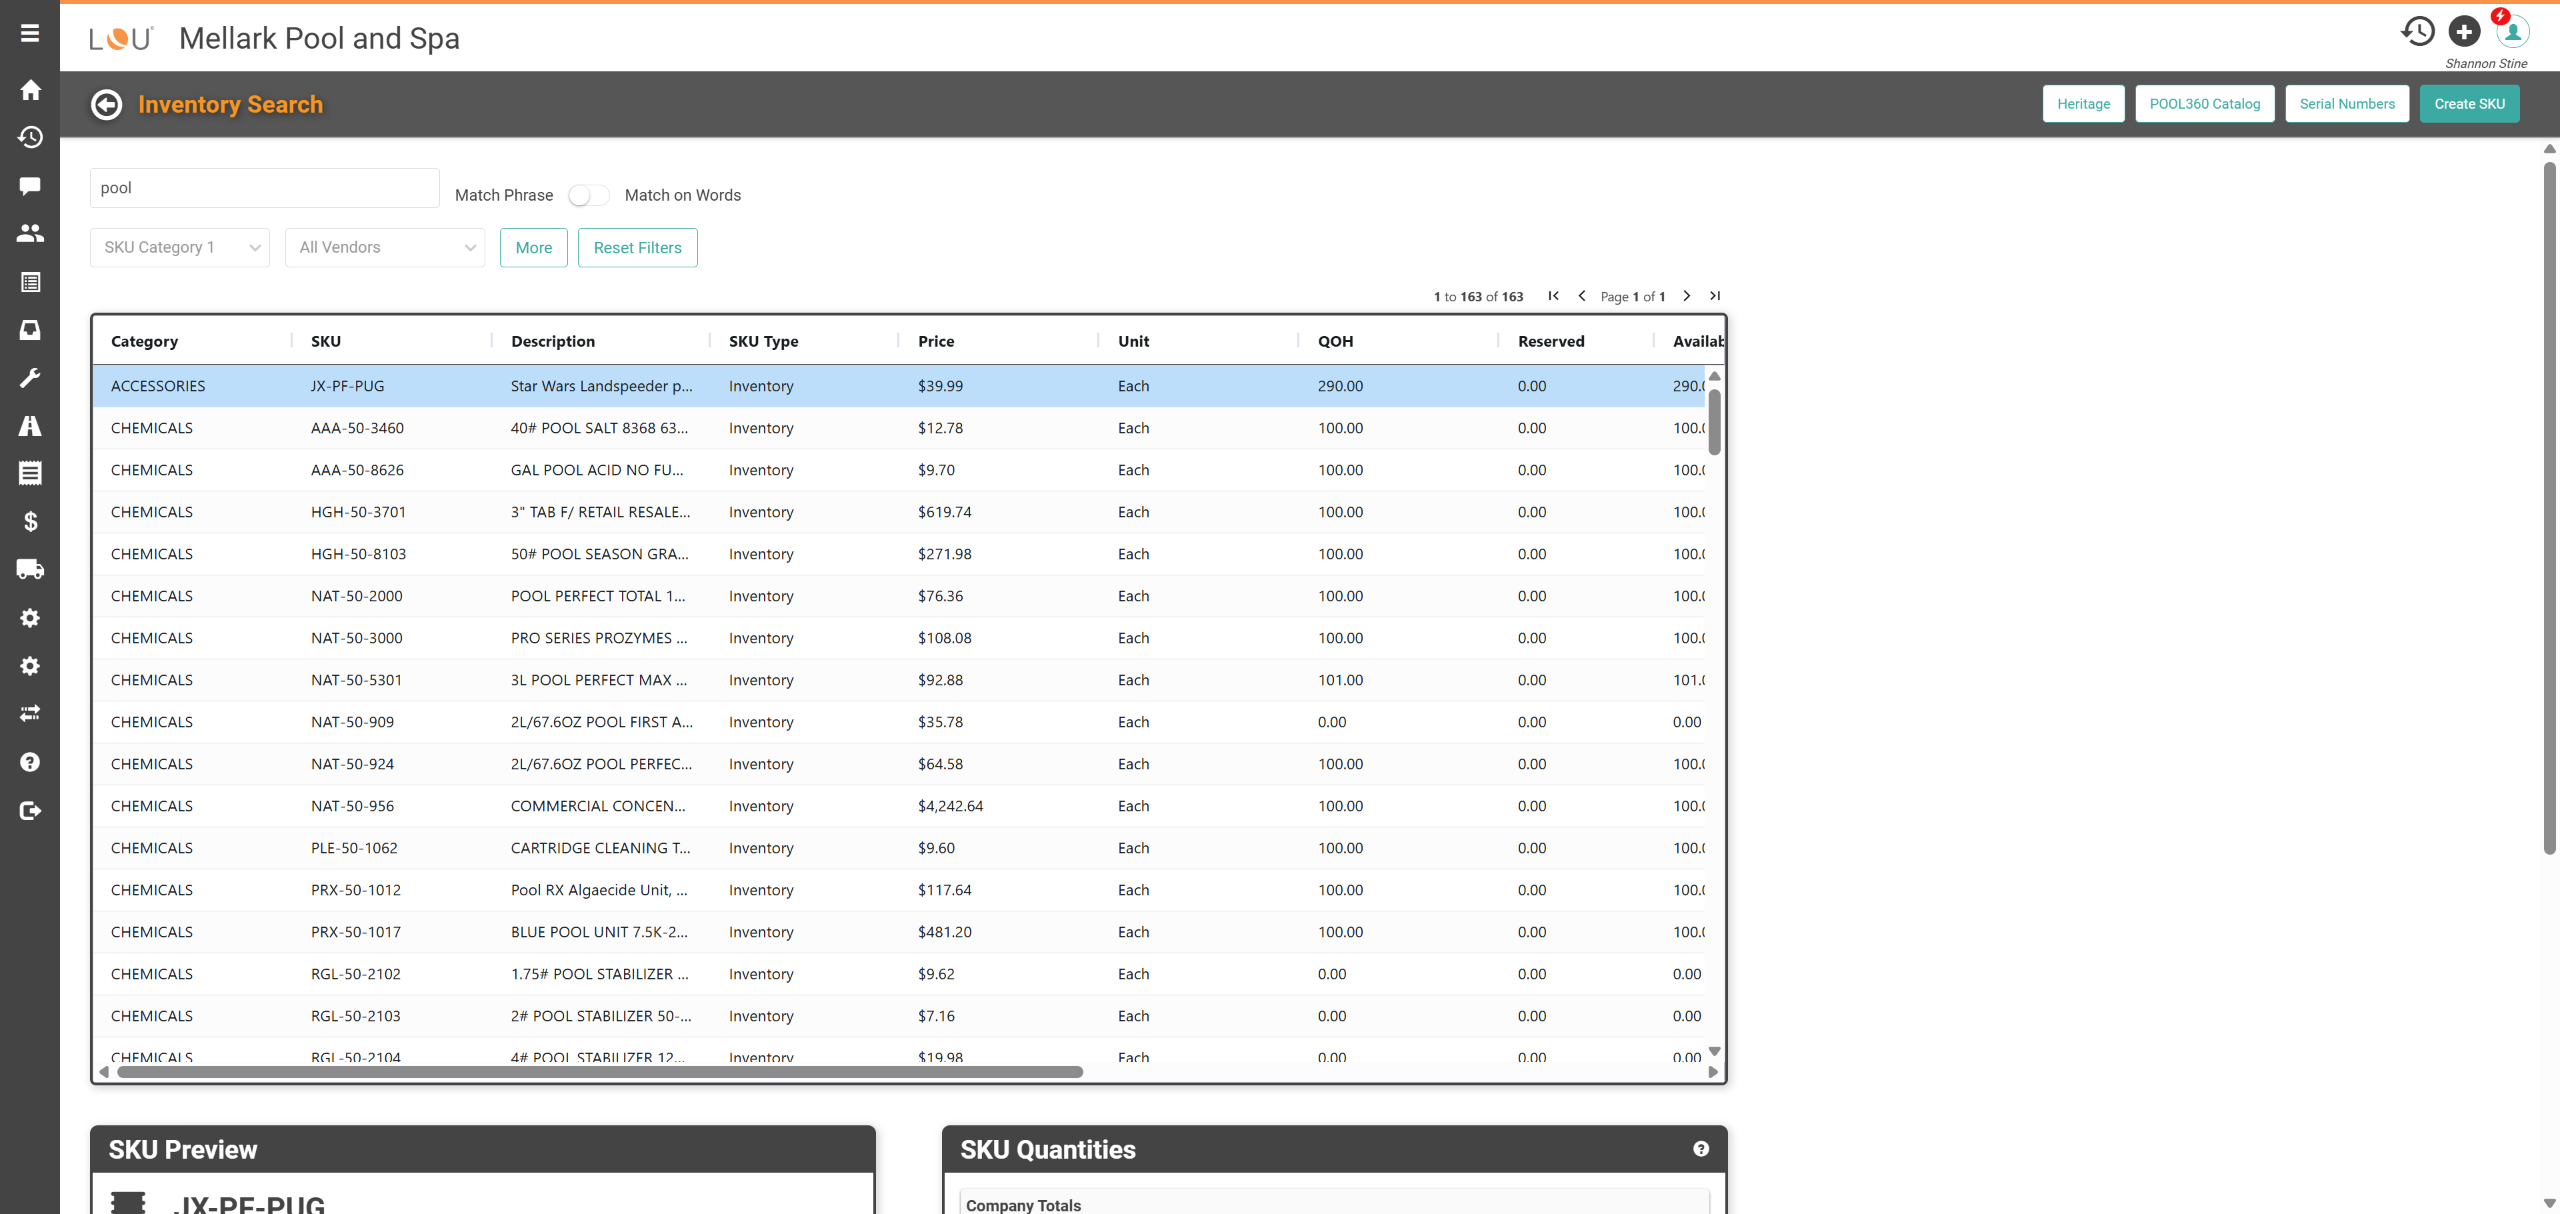Open the history clock icon top right

click(2417, 32)
